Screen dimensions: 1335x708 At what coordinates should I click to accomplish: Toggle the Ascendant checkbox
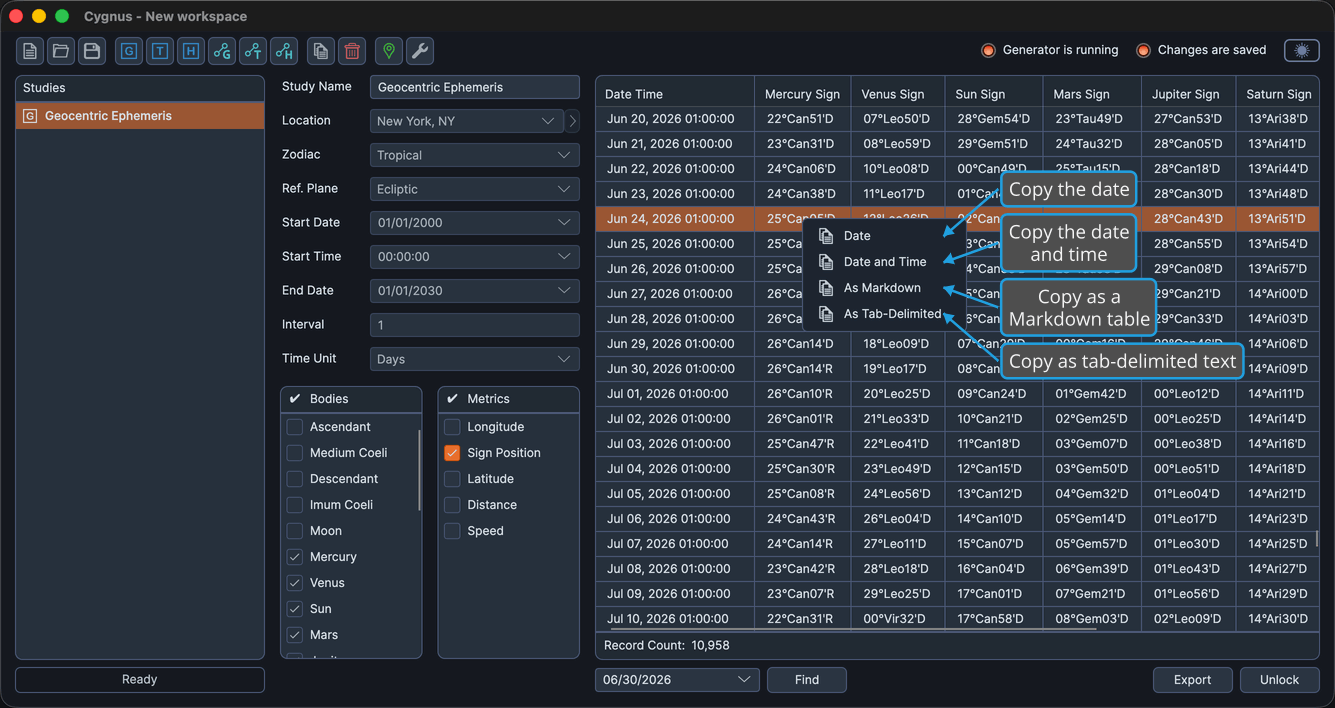[295, 427]
